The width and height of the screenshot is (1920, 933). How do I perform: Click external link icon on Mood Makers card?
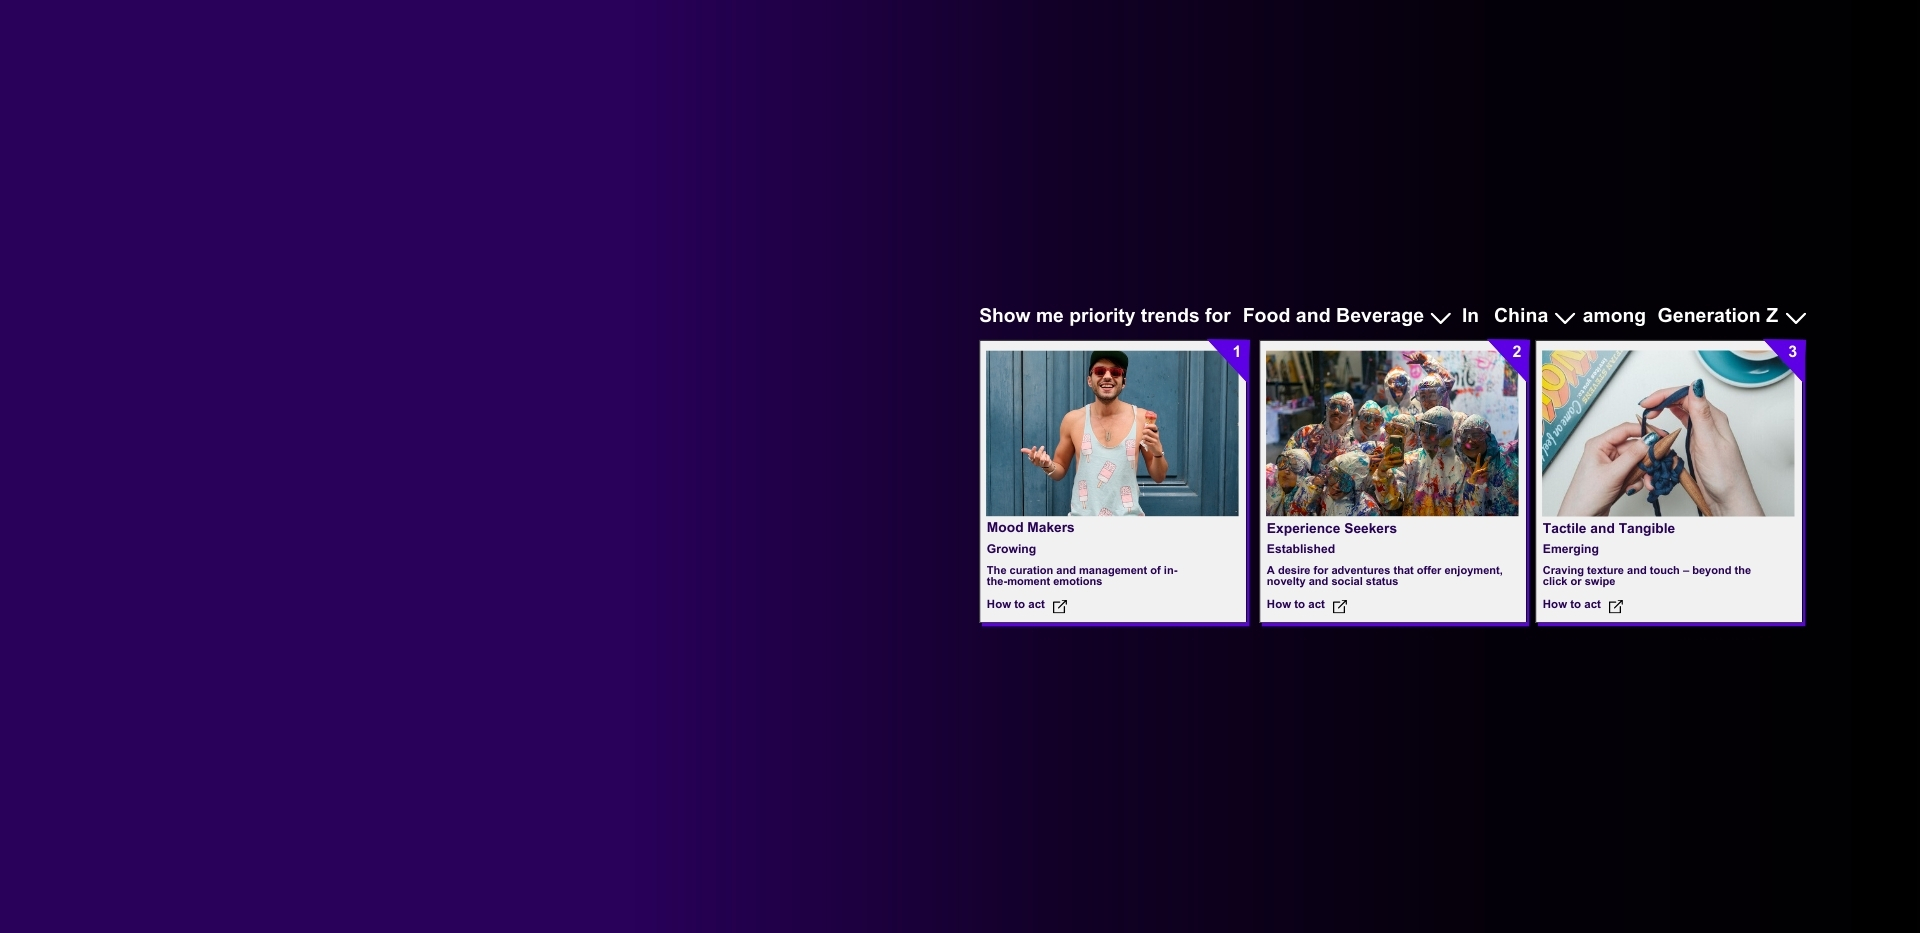[x=1060, y=606]
